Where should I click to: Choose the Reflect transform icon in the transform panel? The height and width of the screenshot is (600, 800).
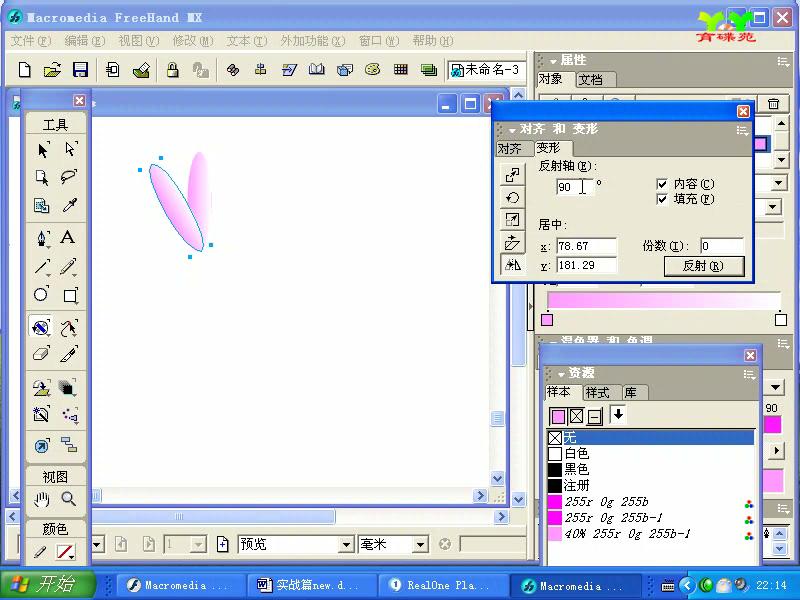pos(512,265)
